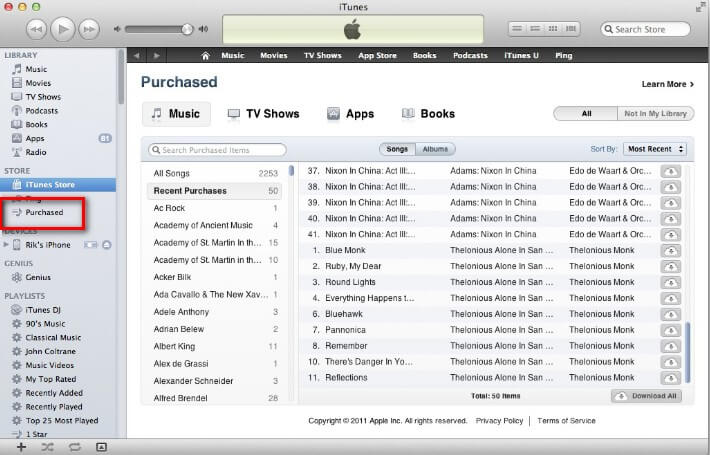Download Nixon In China track 37 cloud icon
710x455 pixels.
click(671, 172)
